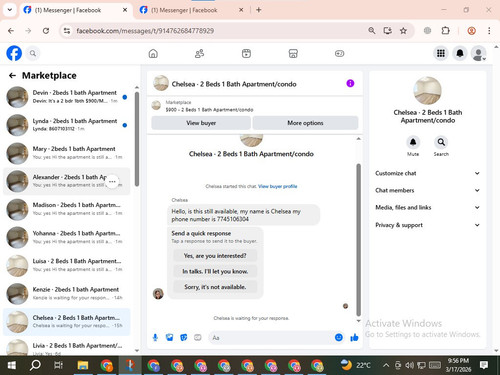The height and width of the screenshot is (375, 500).
Task: Send quick reply 'Yes, are you interested?'
Action: (215, 256)
